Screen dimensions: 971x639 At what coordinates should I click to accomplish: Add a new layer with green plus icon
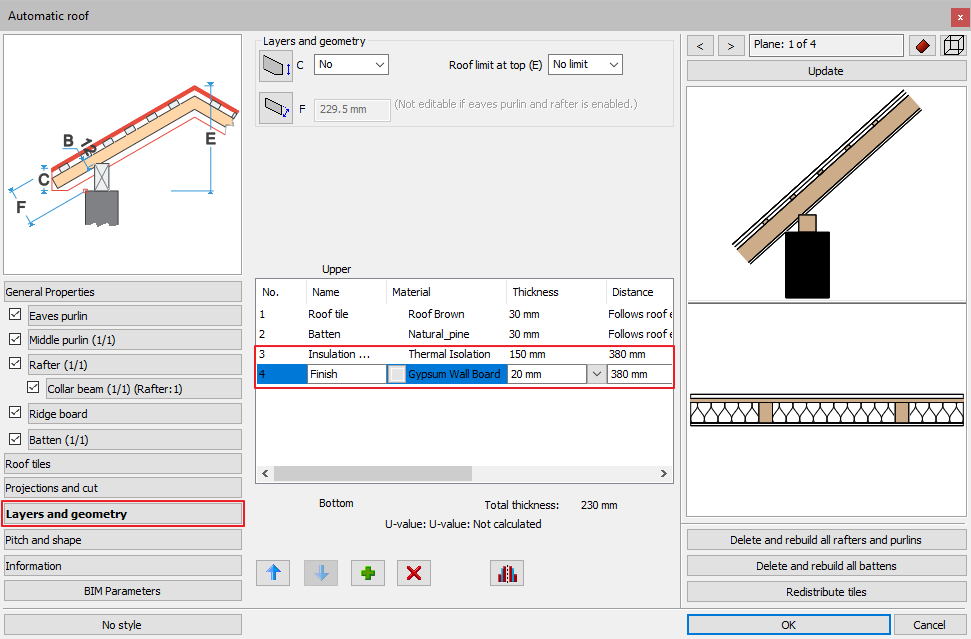pyautogui.click(x=367, y=573)
